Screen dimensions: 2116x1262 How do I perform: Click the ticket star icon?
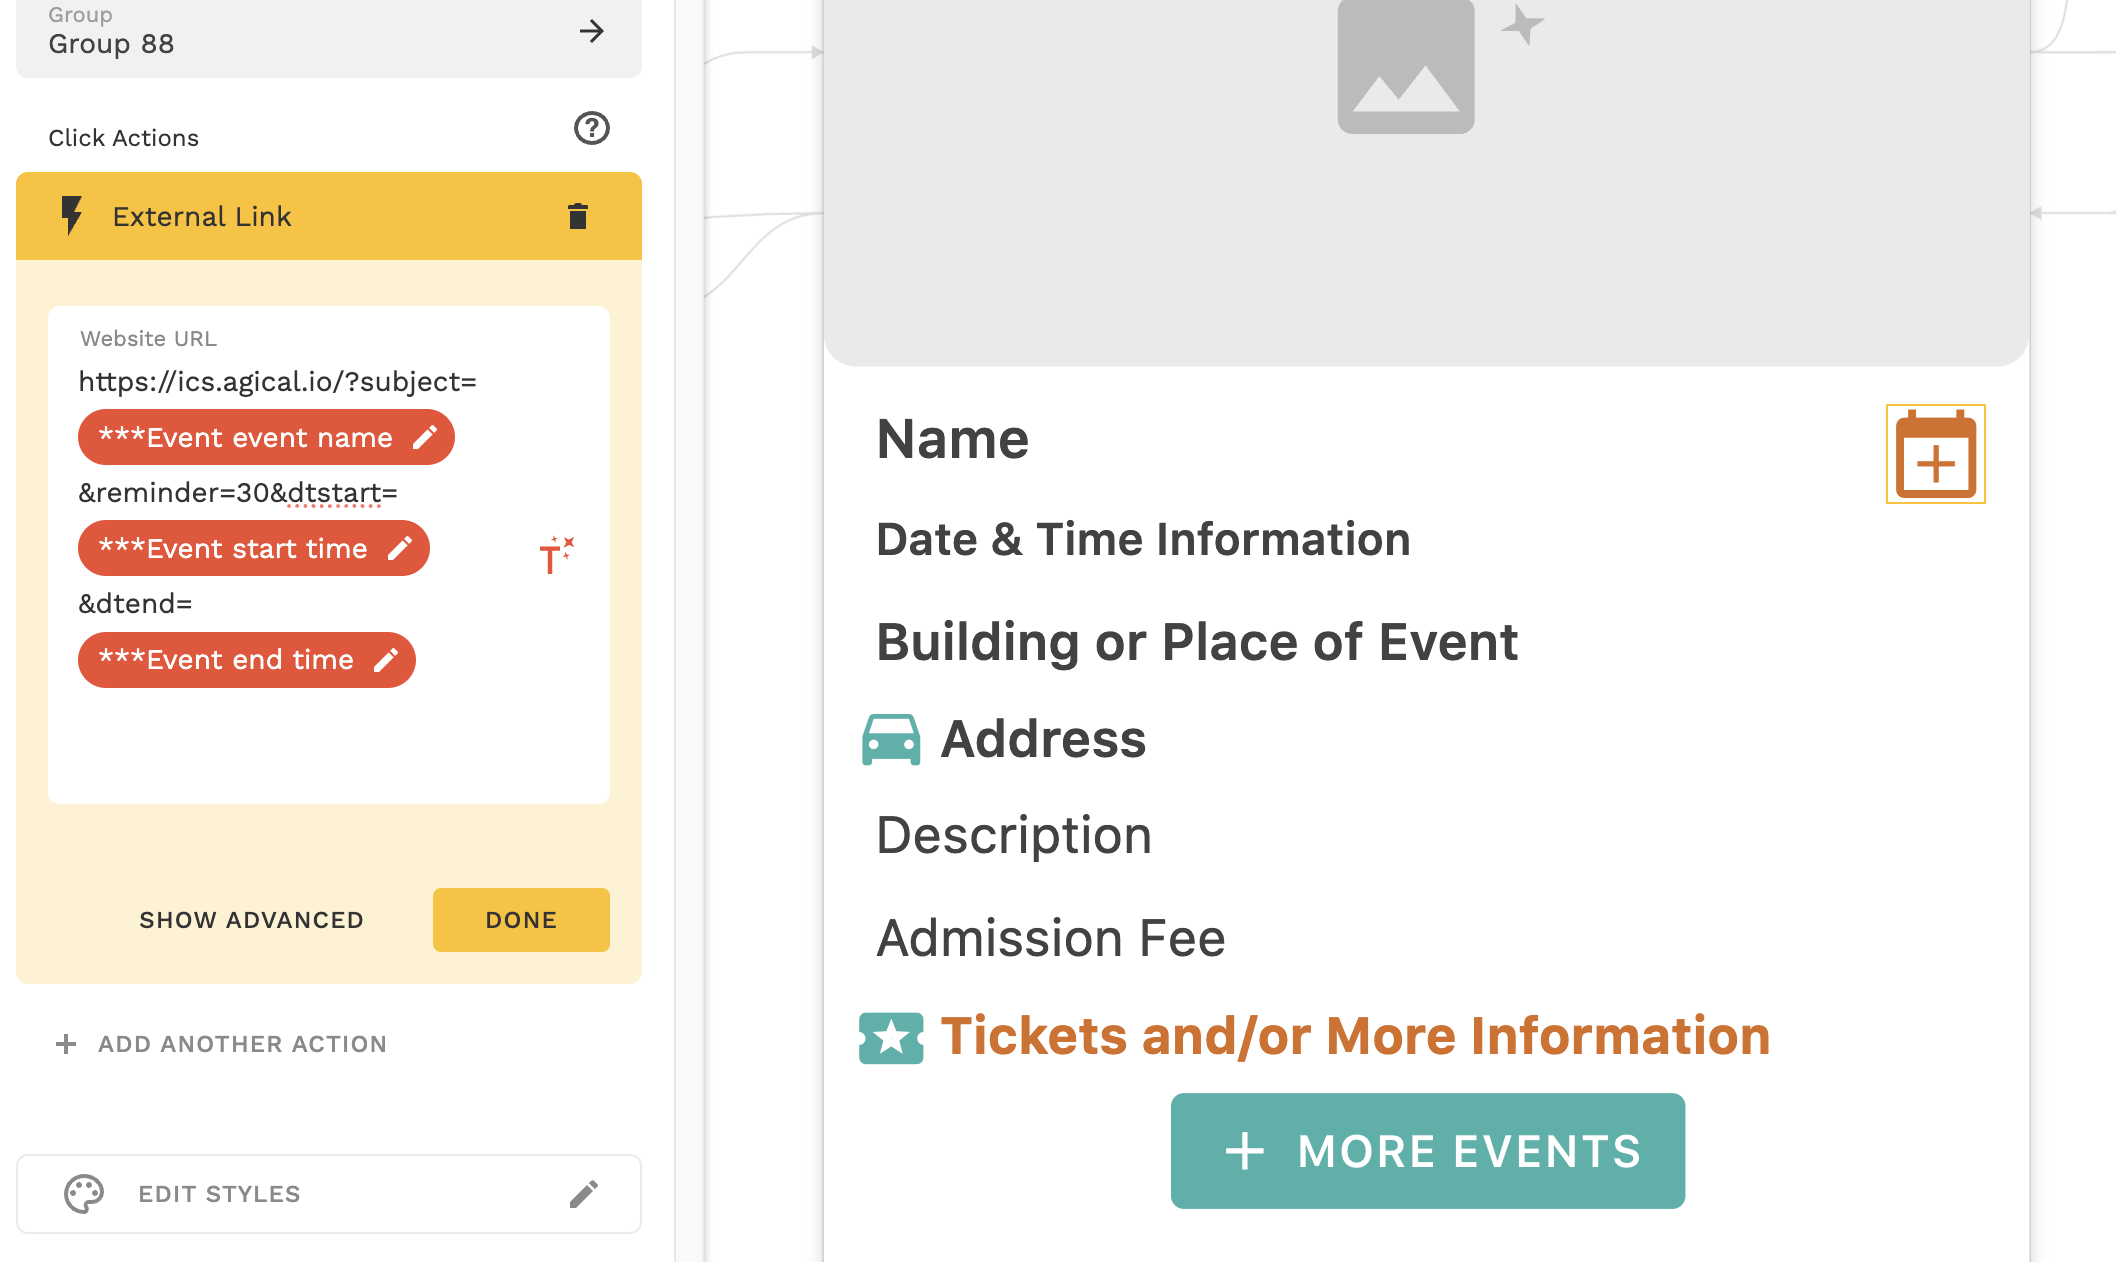point(891,1037)
